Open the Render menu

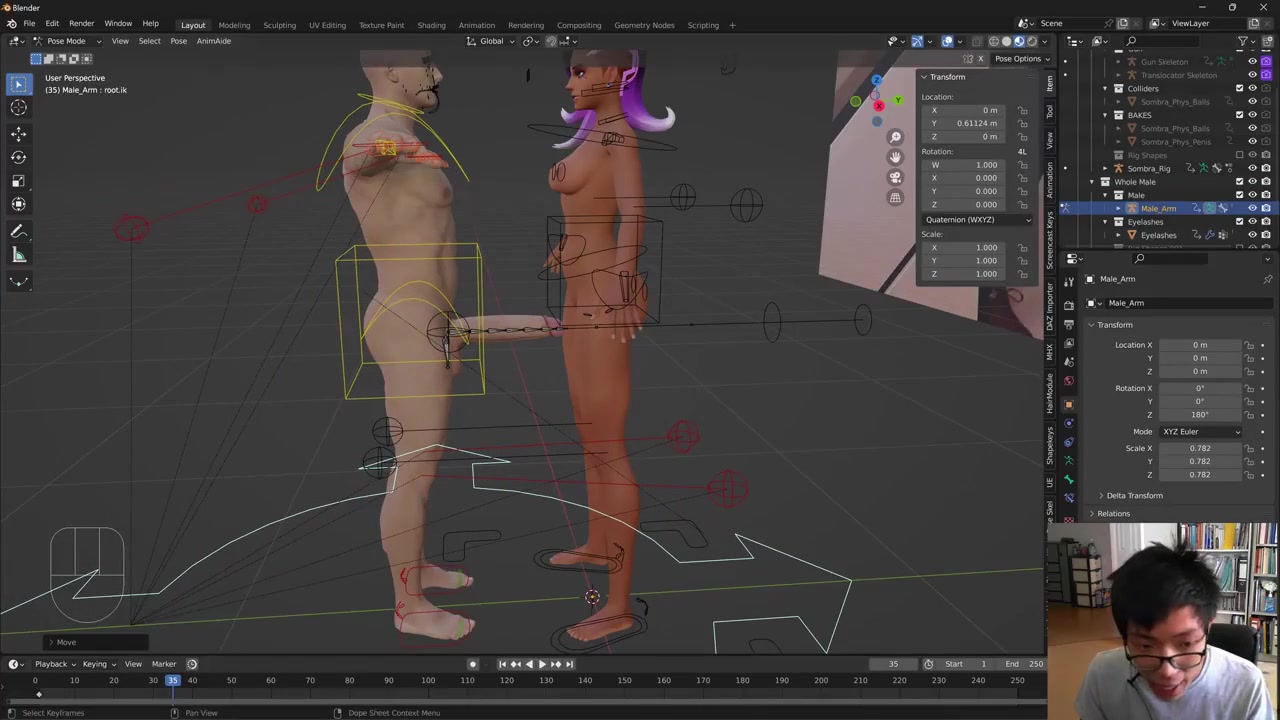[81, 23]
